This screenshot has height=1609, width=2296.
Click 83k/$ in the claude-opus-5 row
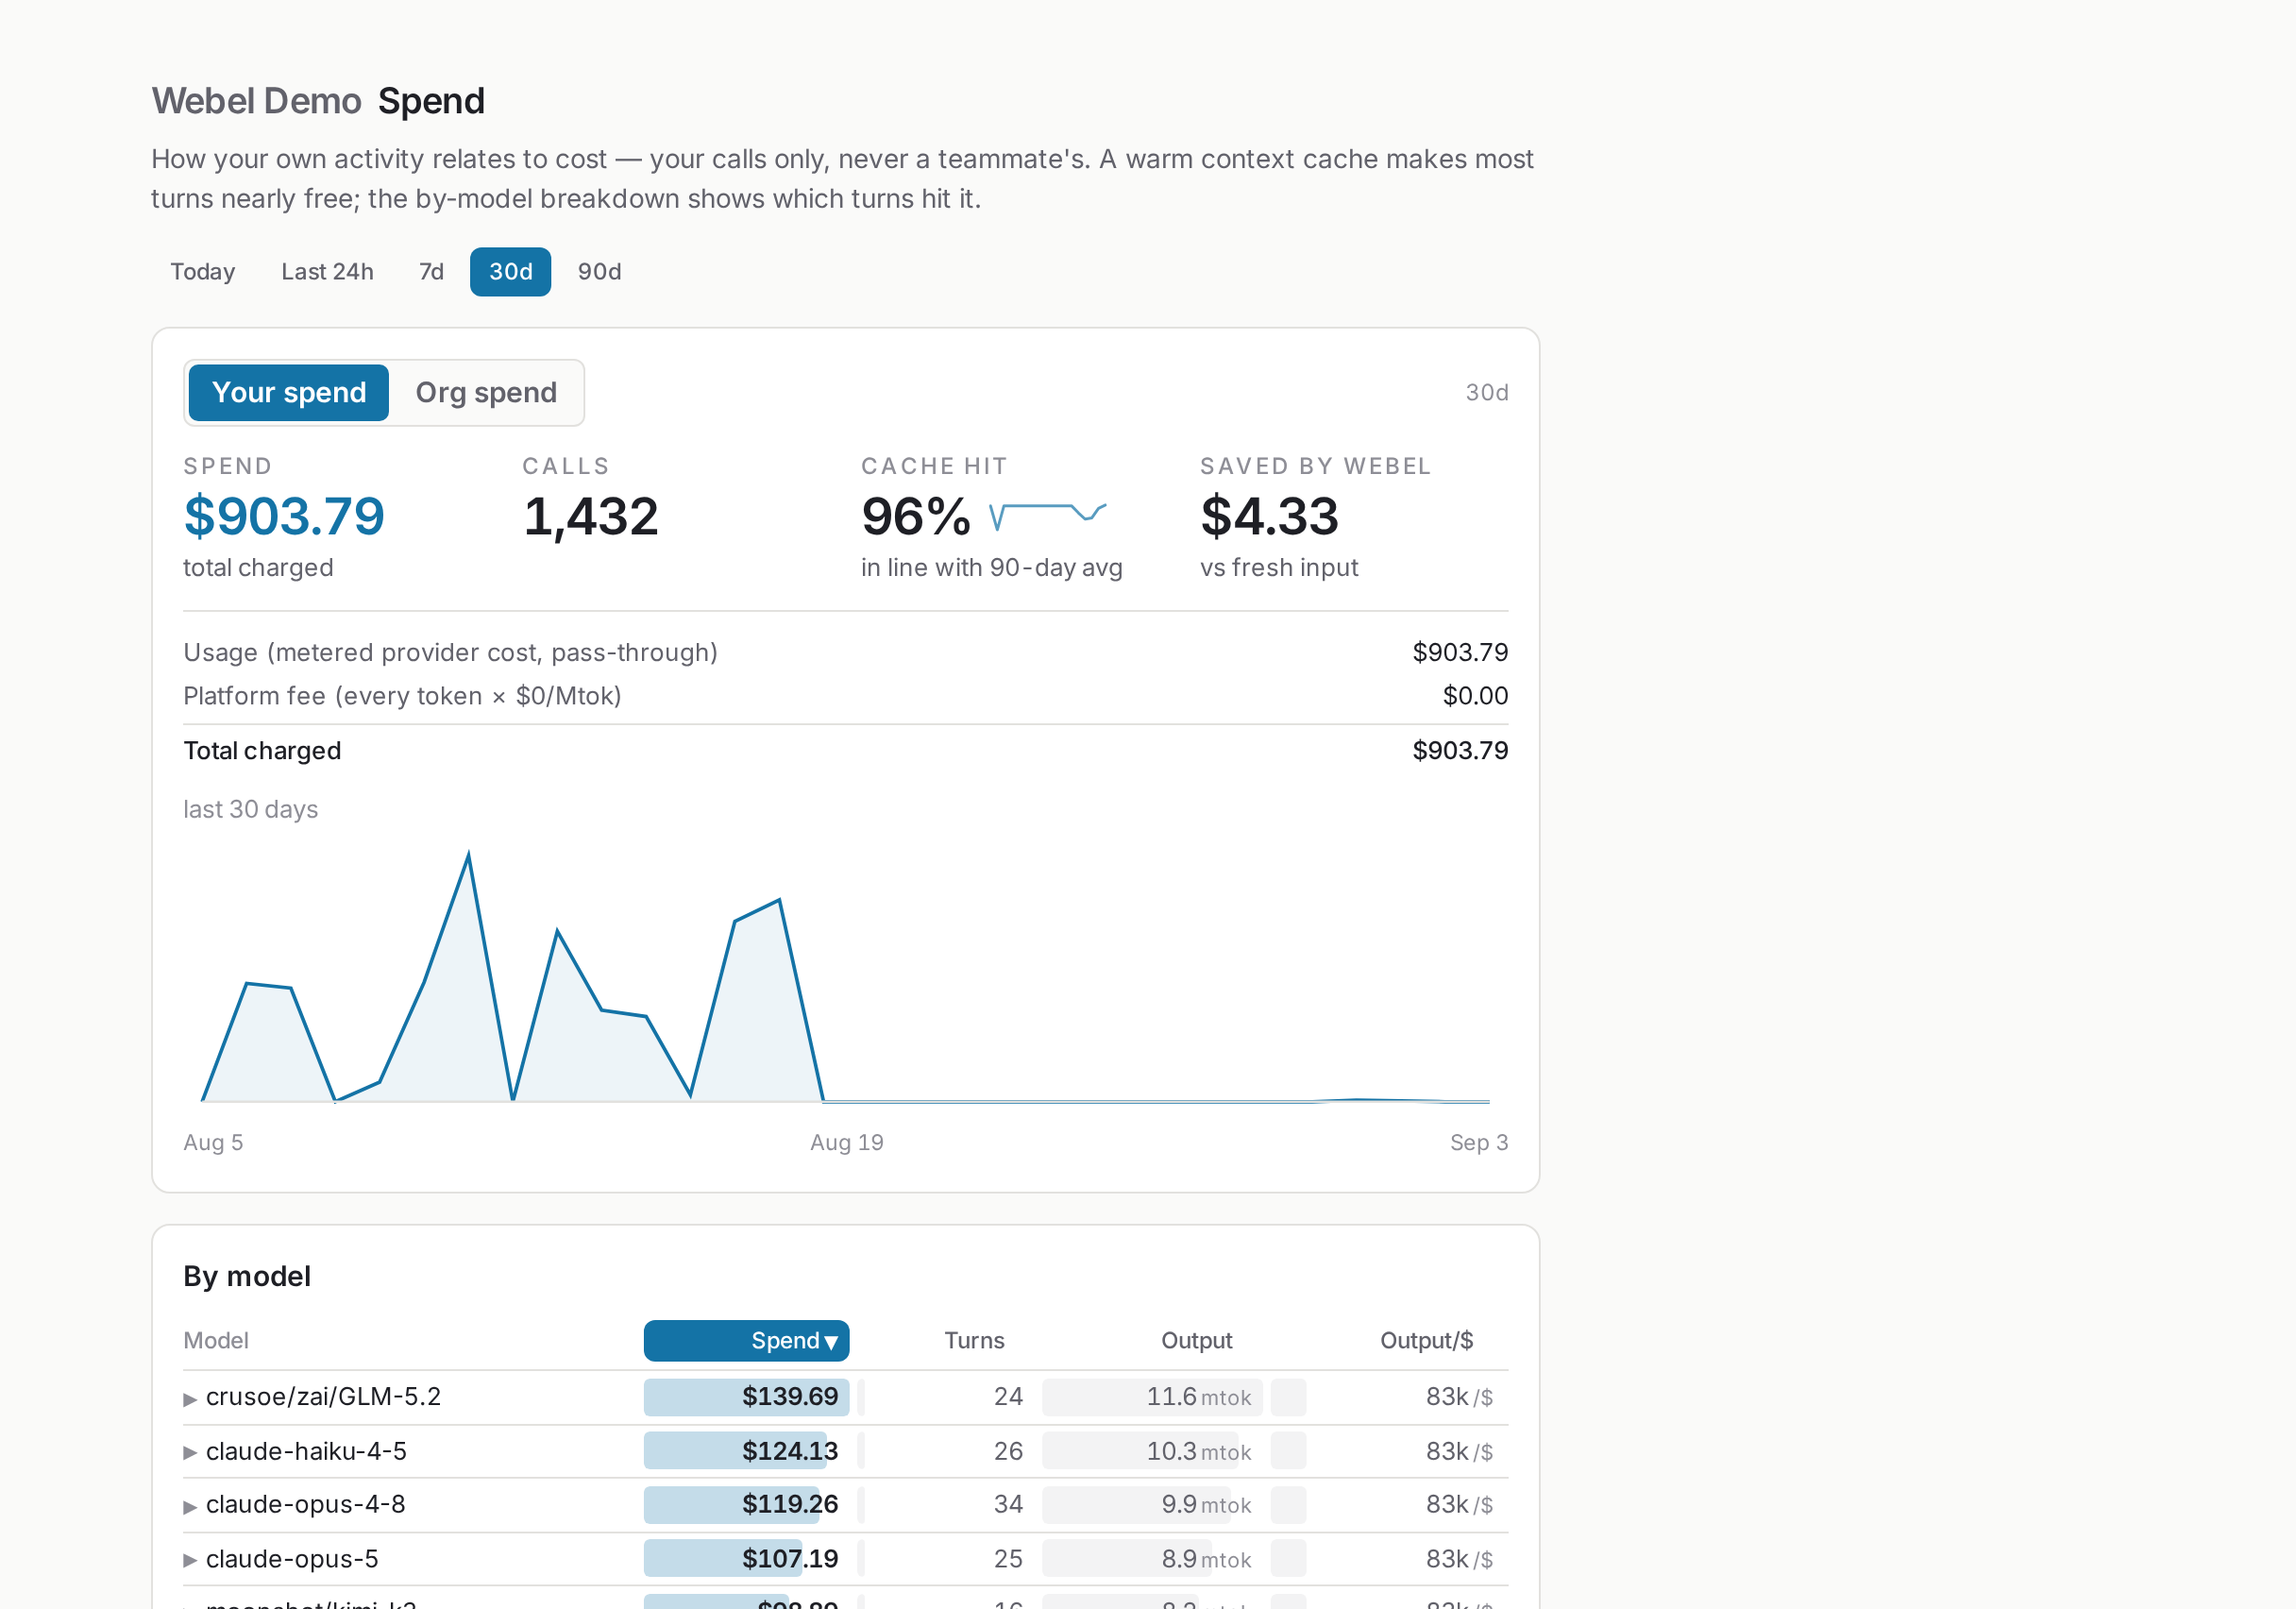coord(1459,1559)
